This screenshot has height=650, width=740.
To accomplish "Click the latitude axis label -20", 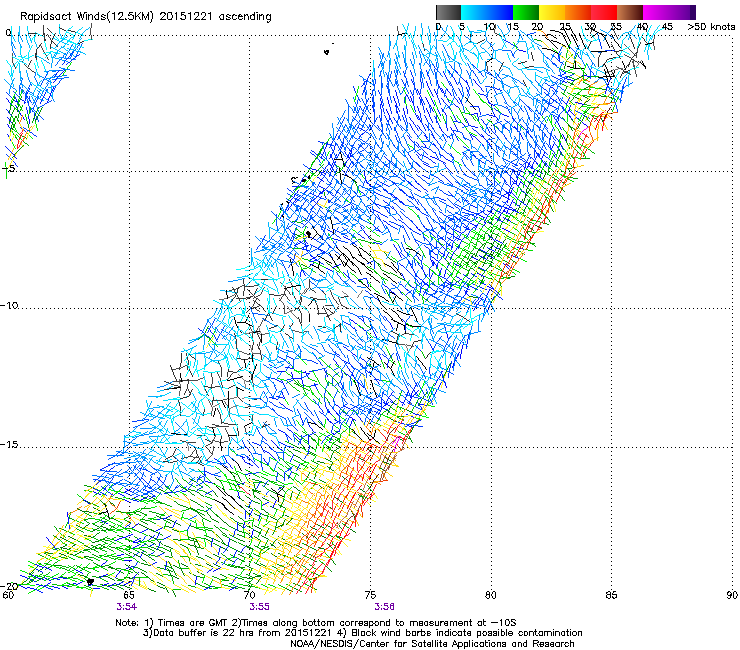I will click(x=9, y=586).
